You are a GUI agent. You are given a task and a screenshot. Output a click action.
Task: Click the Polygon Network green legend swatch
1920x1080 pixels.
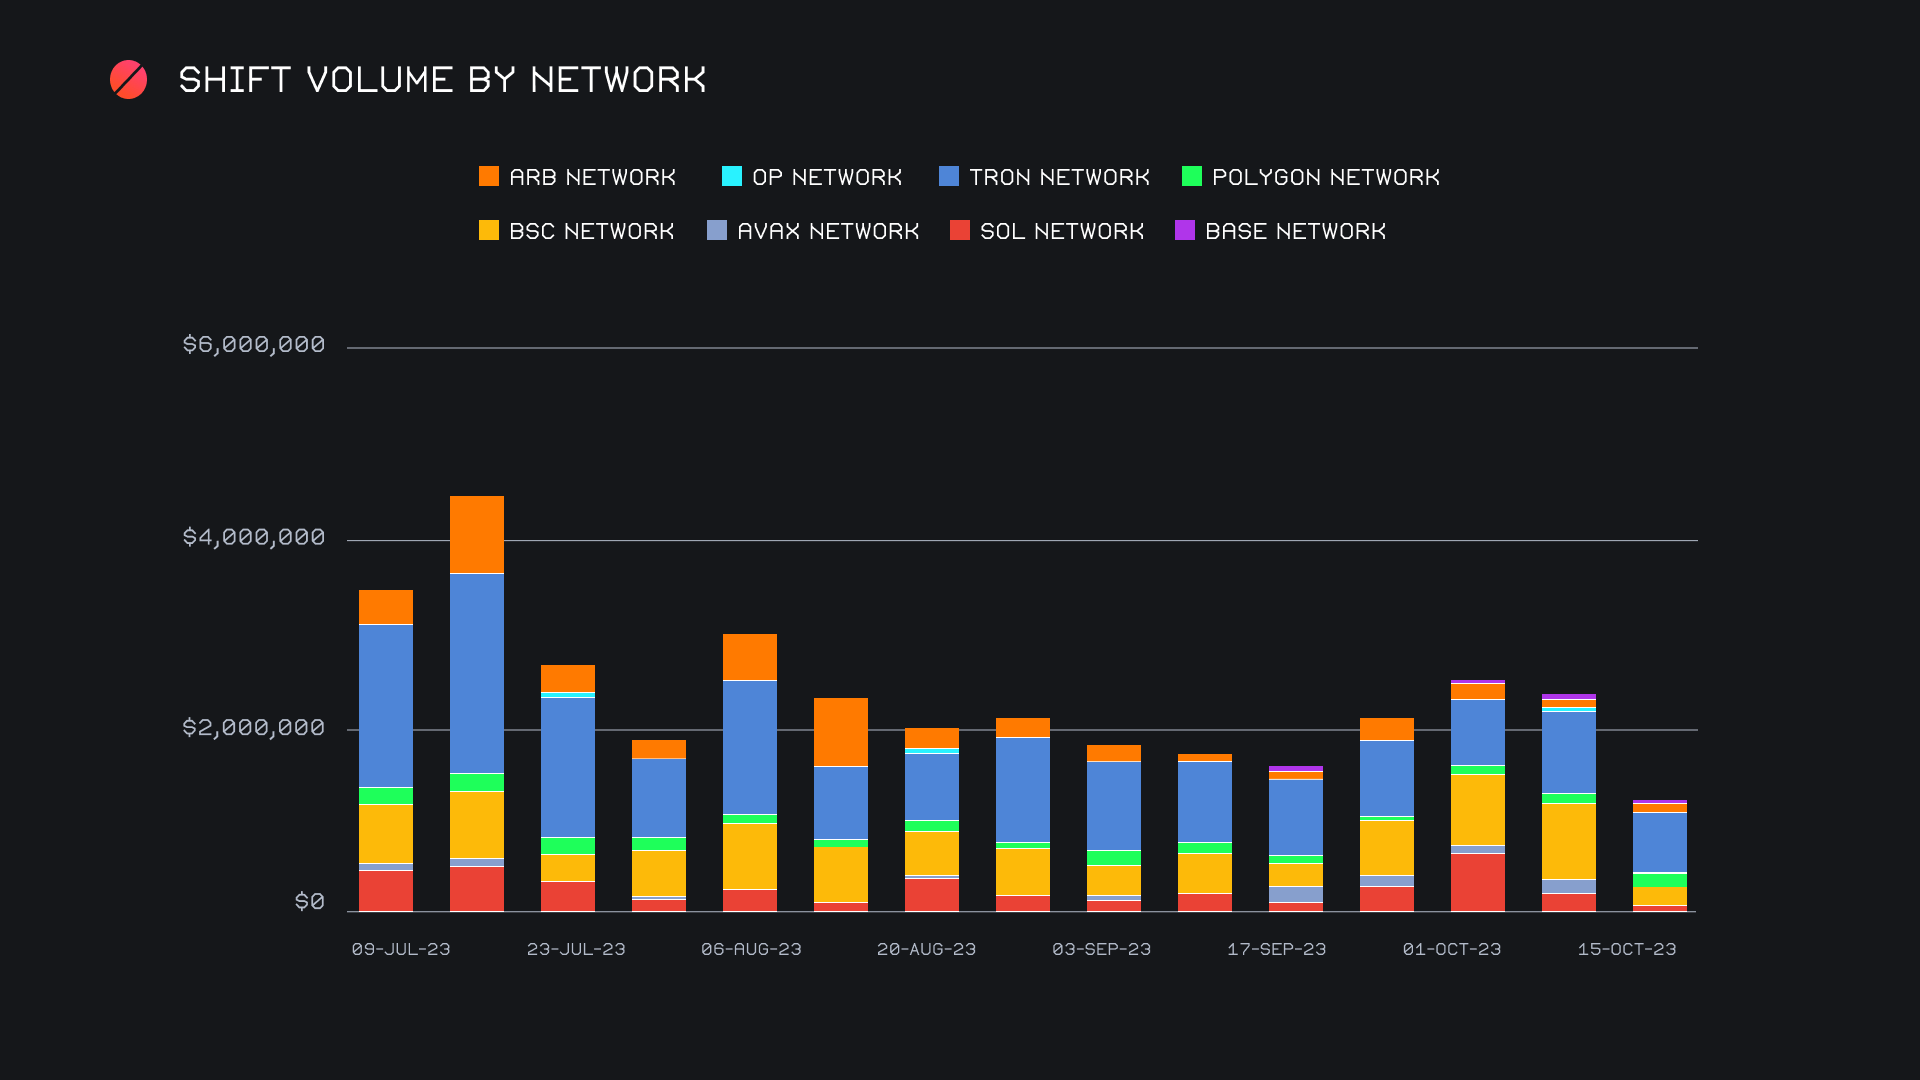[x=1192, y=177]
